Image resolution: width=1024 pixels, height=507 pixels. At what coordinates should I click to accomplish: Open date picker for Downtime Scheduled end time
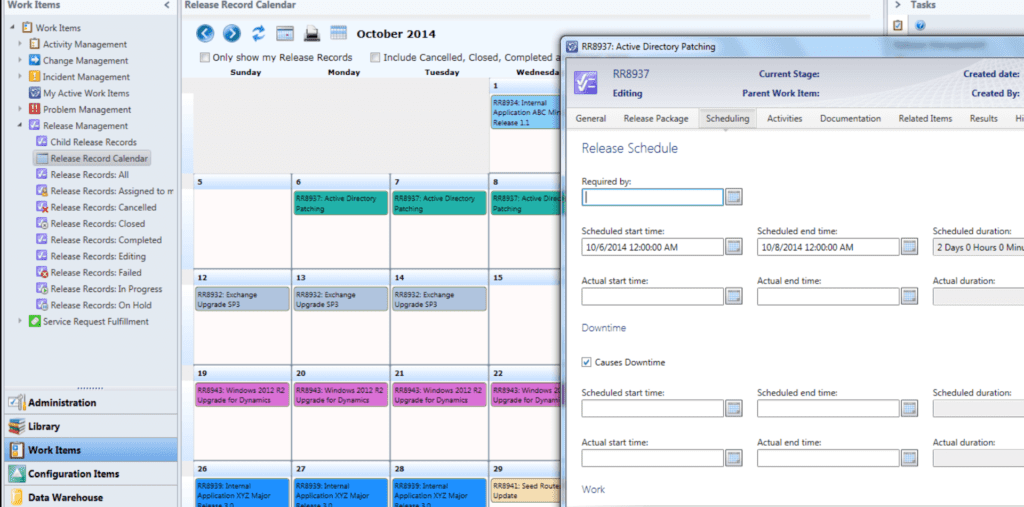(x=910, y=408)
